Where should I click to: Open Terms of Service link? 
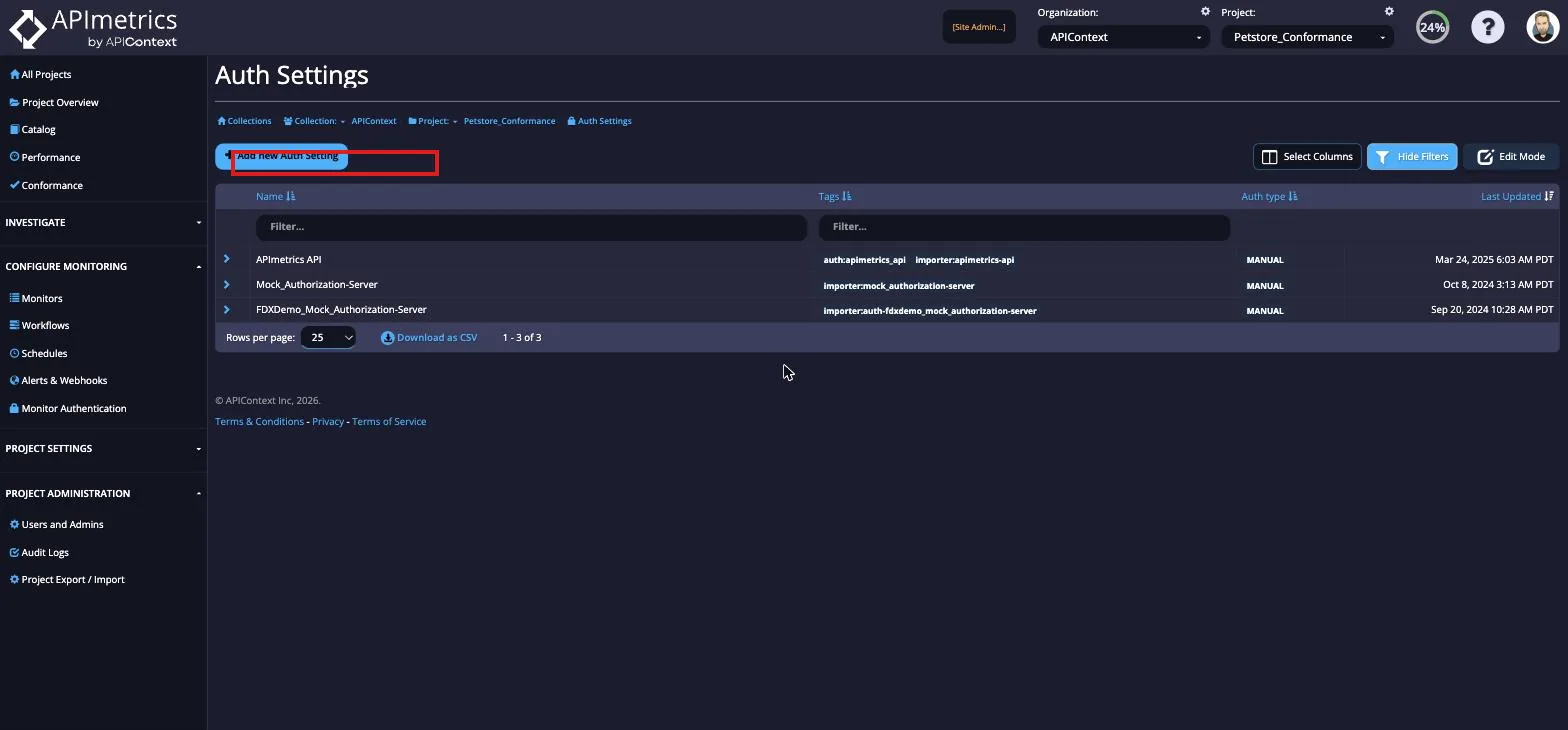pos(389,421)
